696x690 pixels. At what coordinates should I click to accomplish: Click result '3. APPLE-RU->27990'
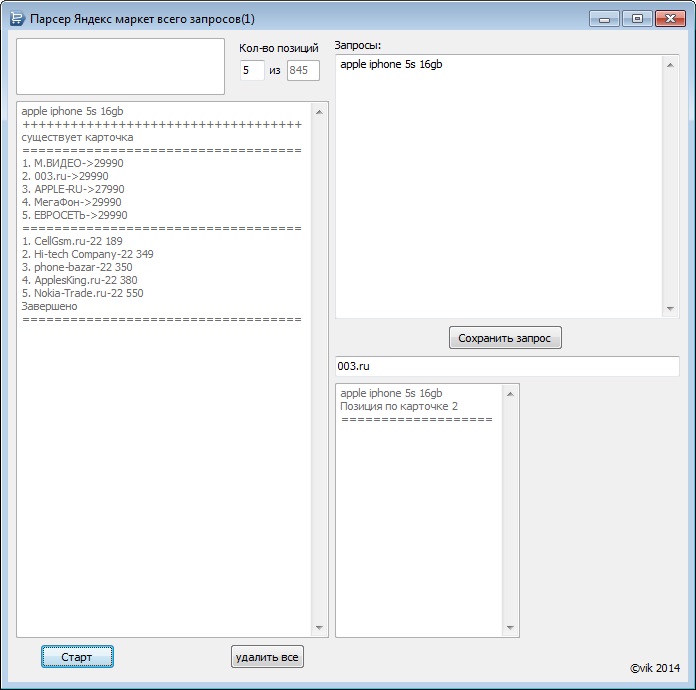click(73, 189)
